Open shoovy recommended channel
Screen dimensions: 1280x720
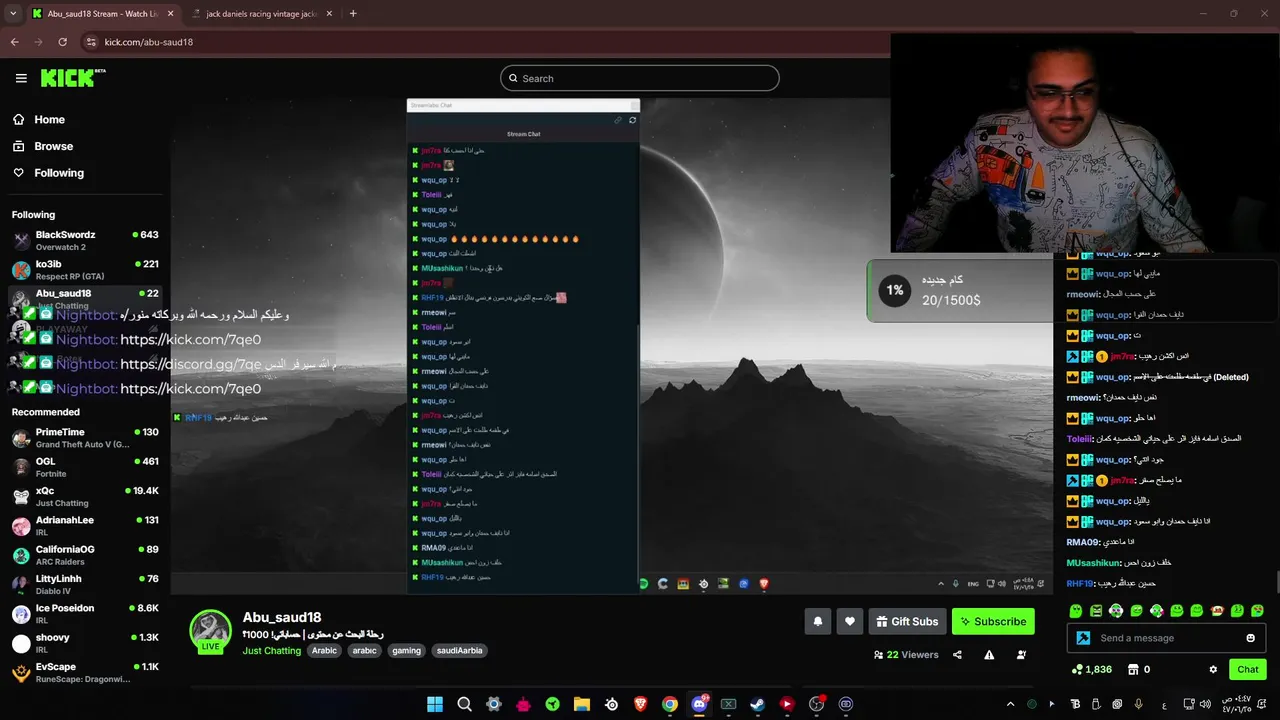pos(84,643)
